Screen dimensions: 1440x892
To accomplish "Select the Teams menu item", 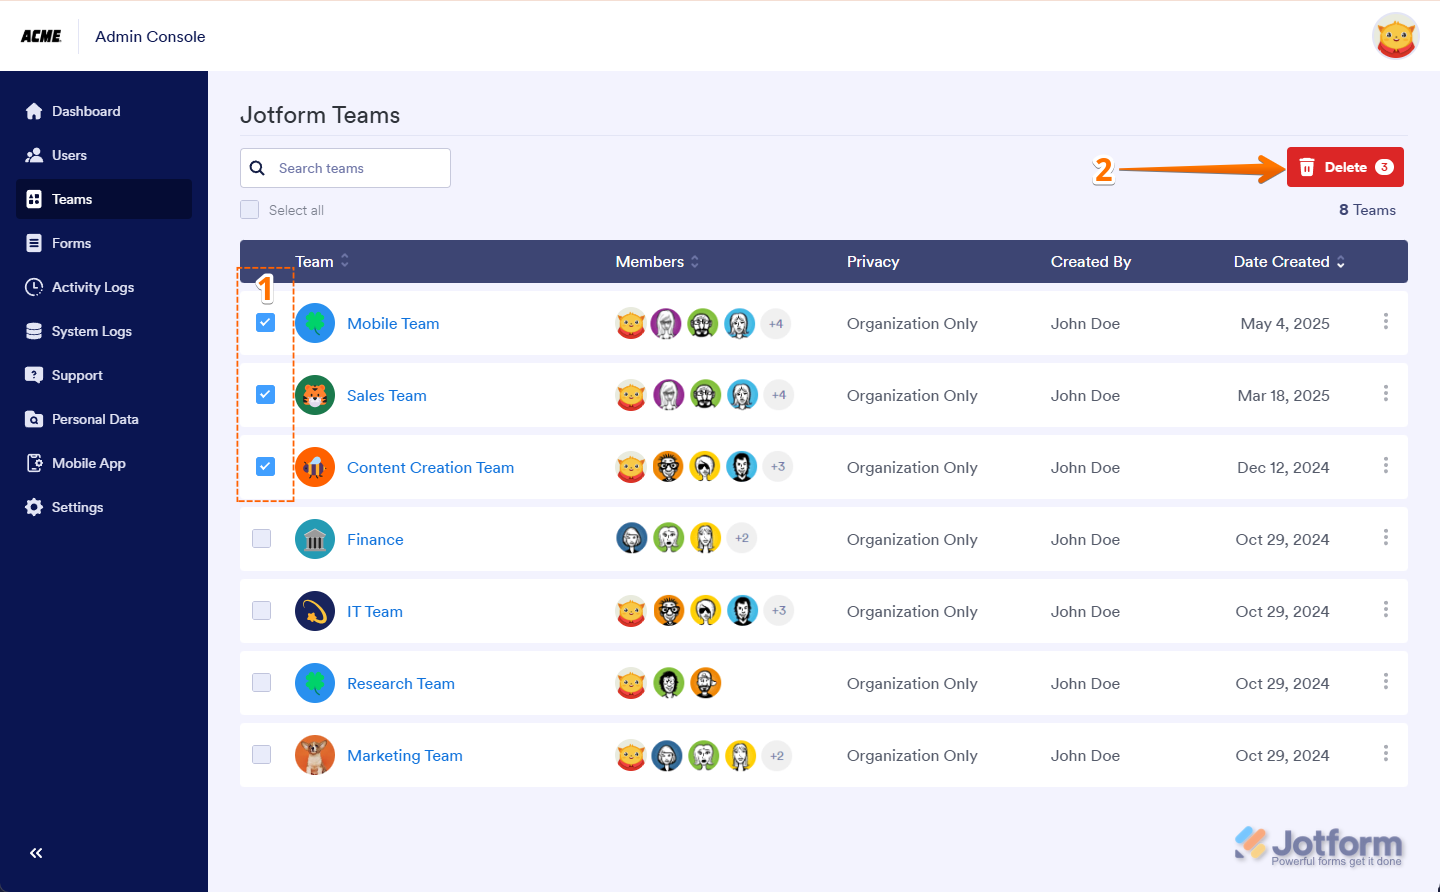I will 104,199.
